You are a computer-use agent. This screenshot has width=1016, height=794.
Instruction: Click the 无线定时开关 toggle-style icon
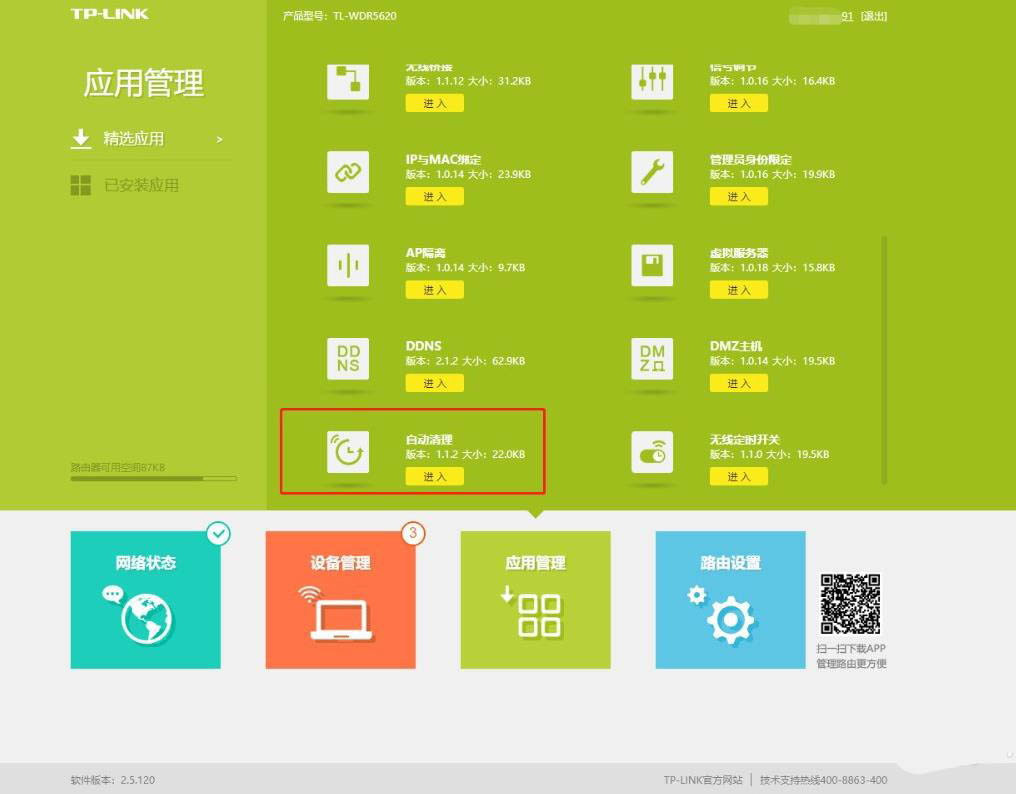652,452
